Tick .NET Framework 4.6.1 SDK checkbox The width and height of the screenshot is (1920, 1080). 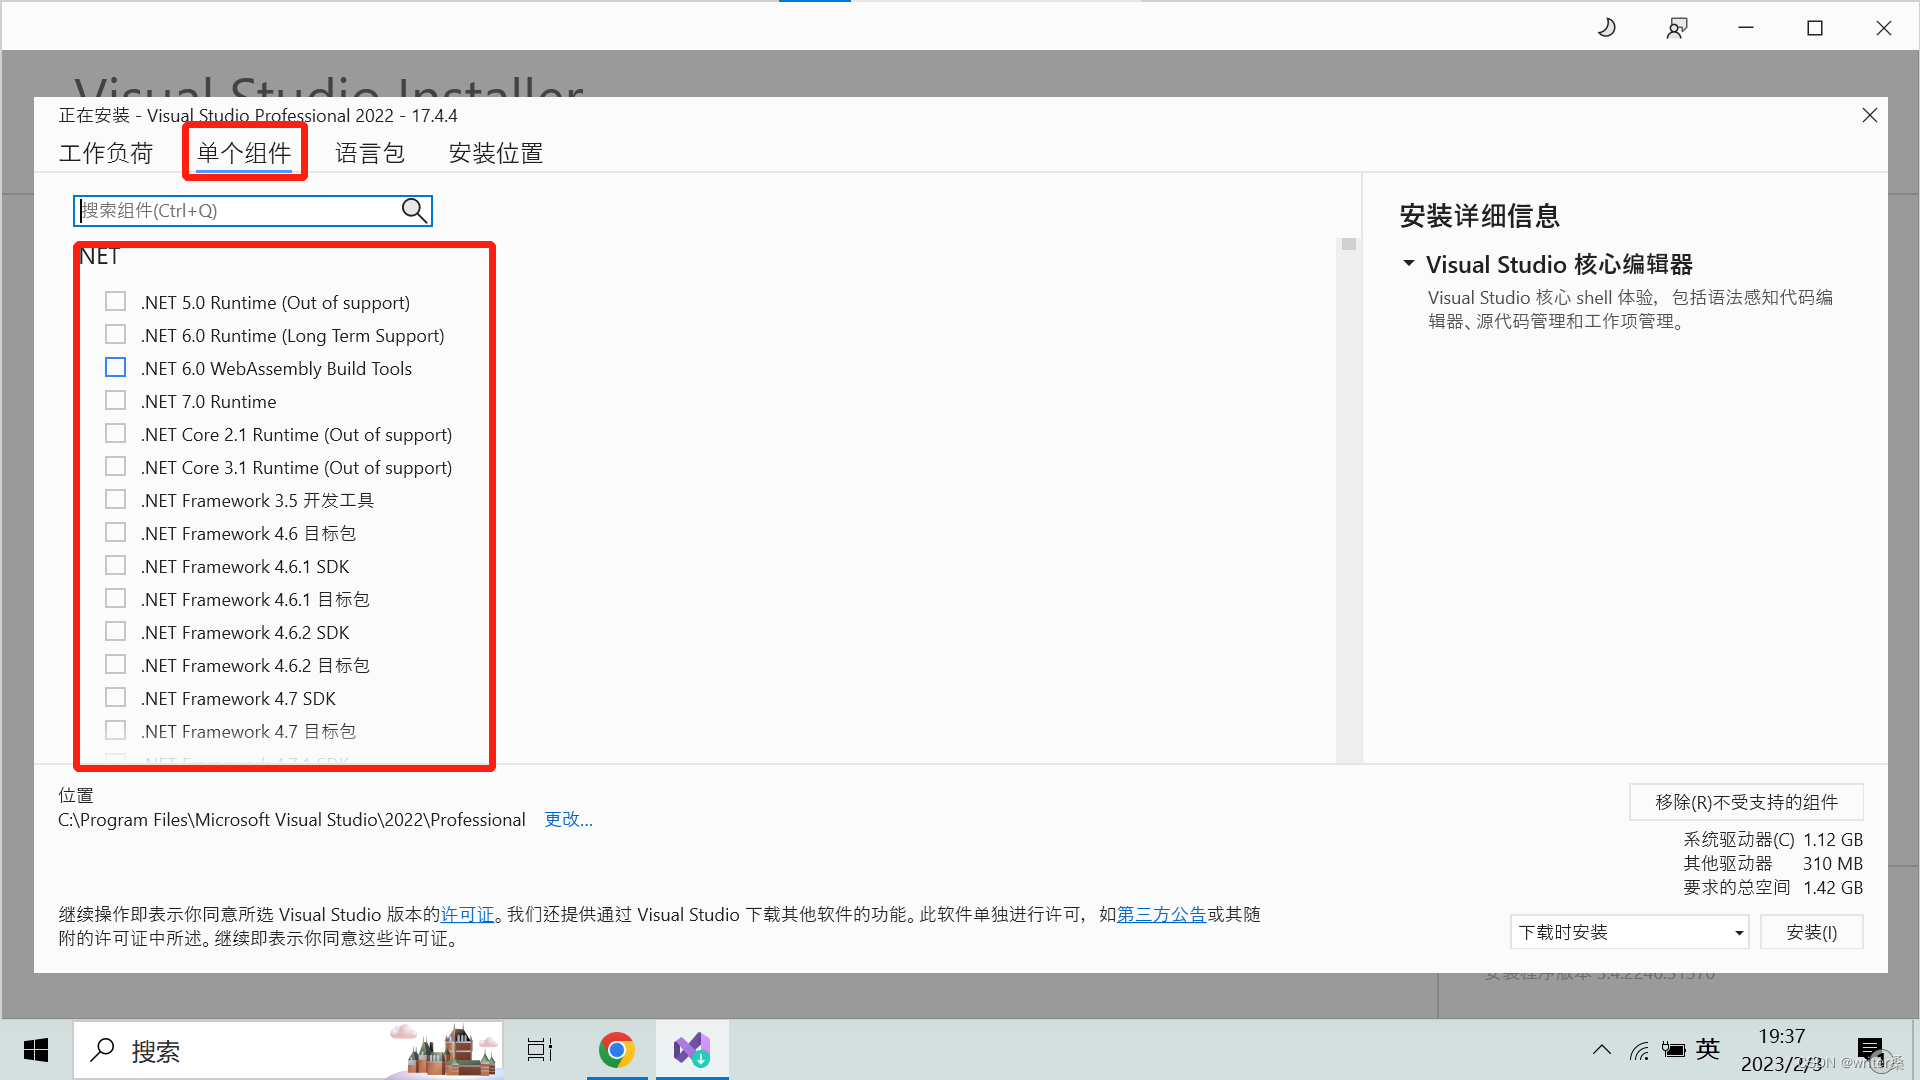[116, 566]
